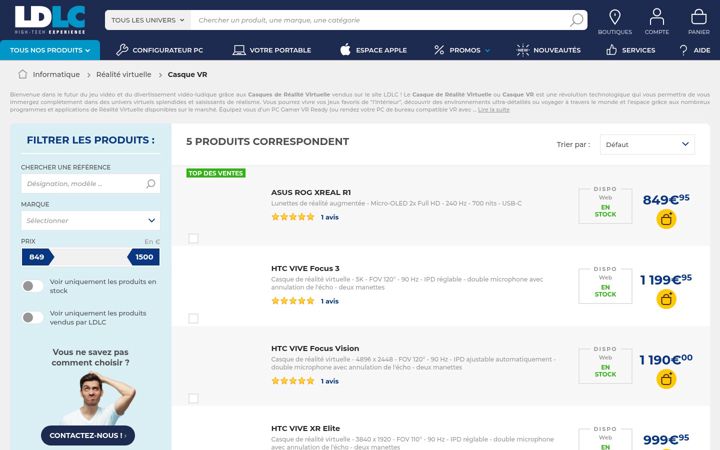Click the percent Promos icon
Screen dimensions: 720x450
pyautogui.click(x=439, y=50)
